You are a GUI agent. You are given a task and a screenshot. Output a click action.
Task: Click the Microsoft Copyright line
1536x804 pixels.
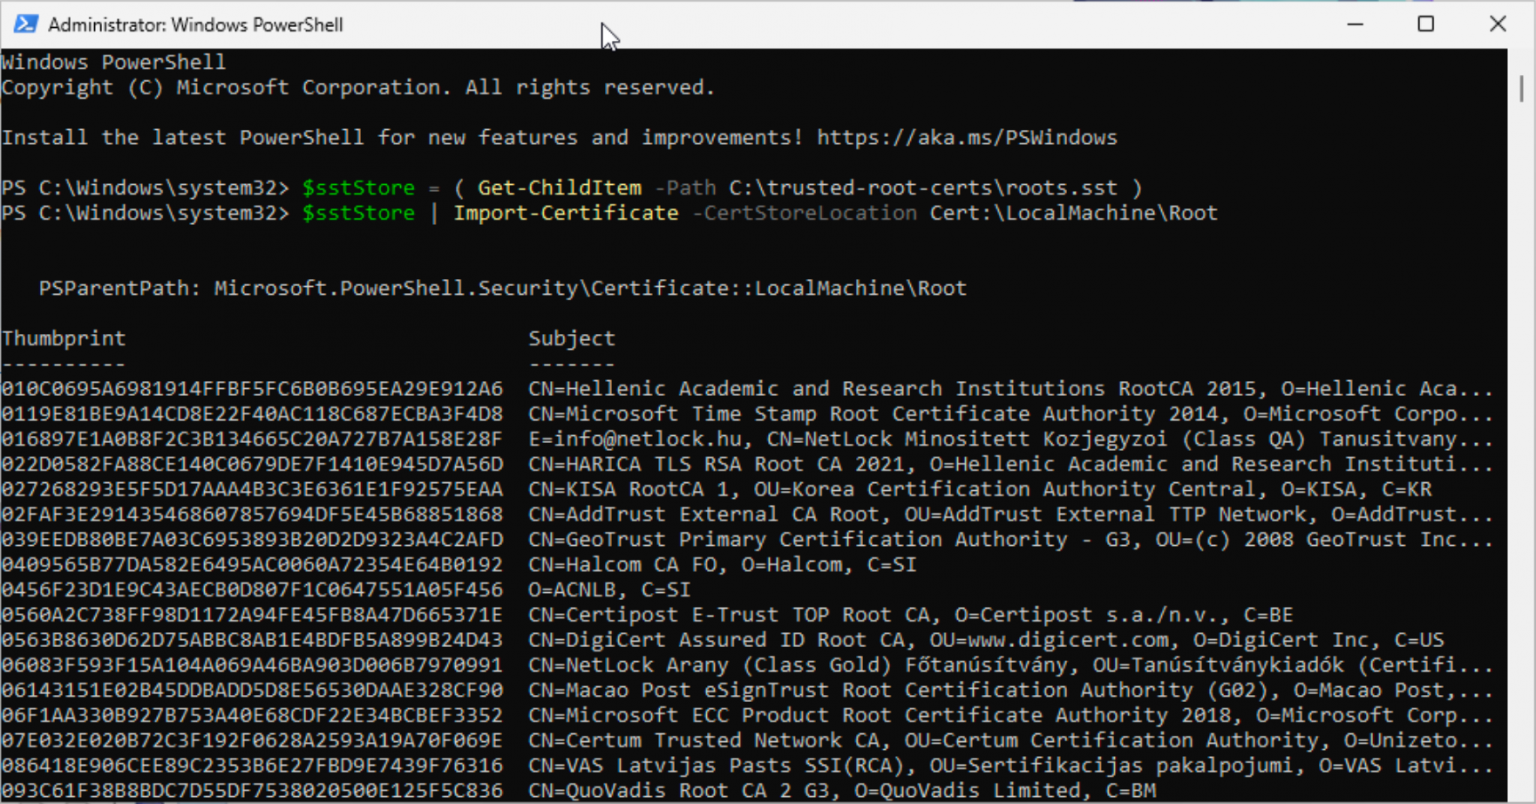(357, 87)
